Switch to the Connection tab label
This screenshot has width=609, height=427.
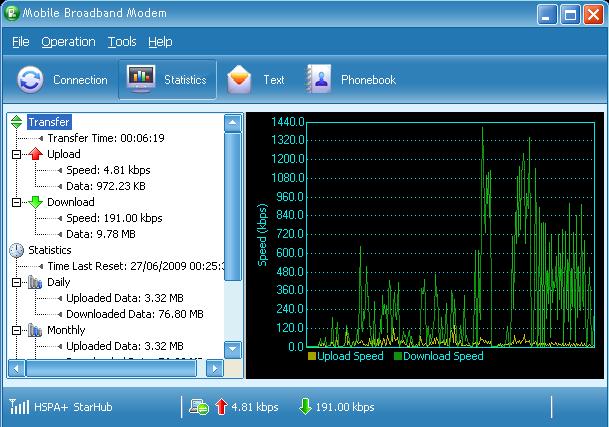tap(80, 80)
